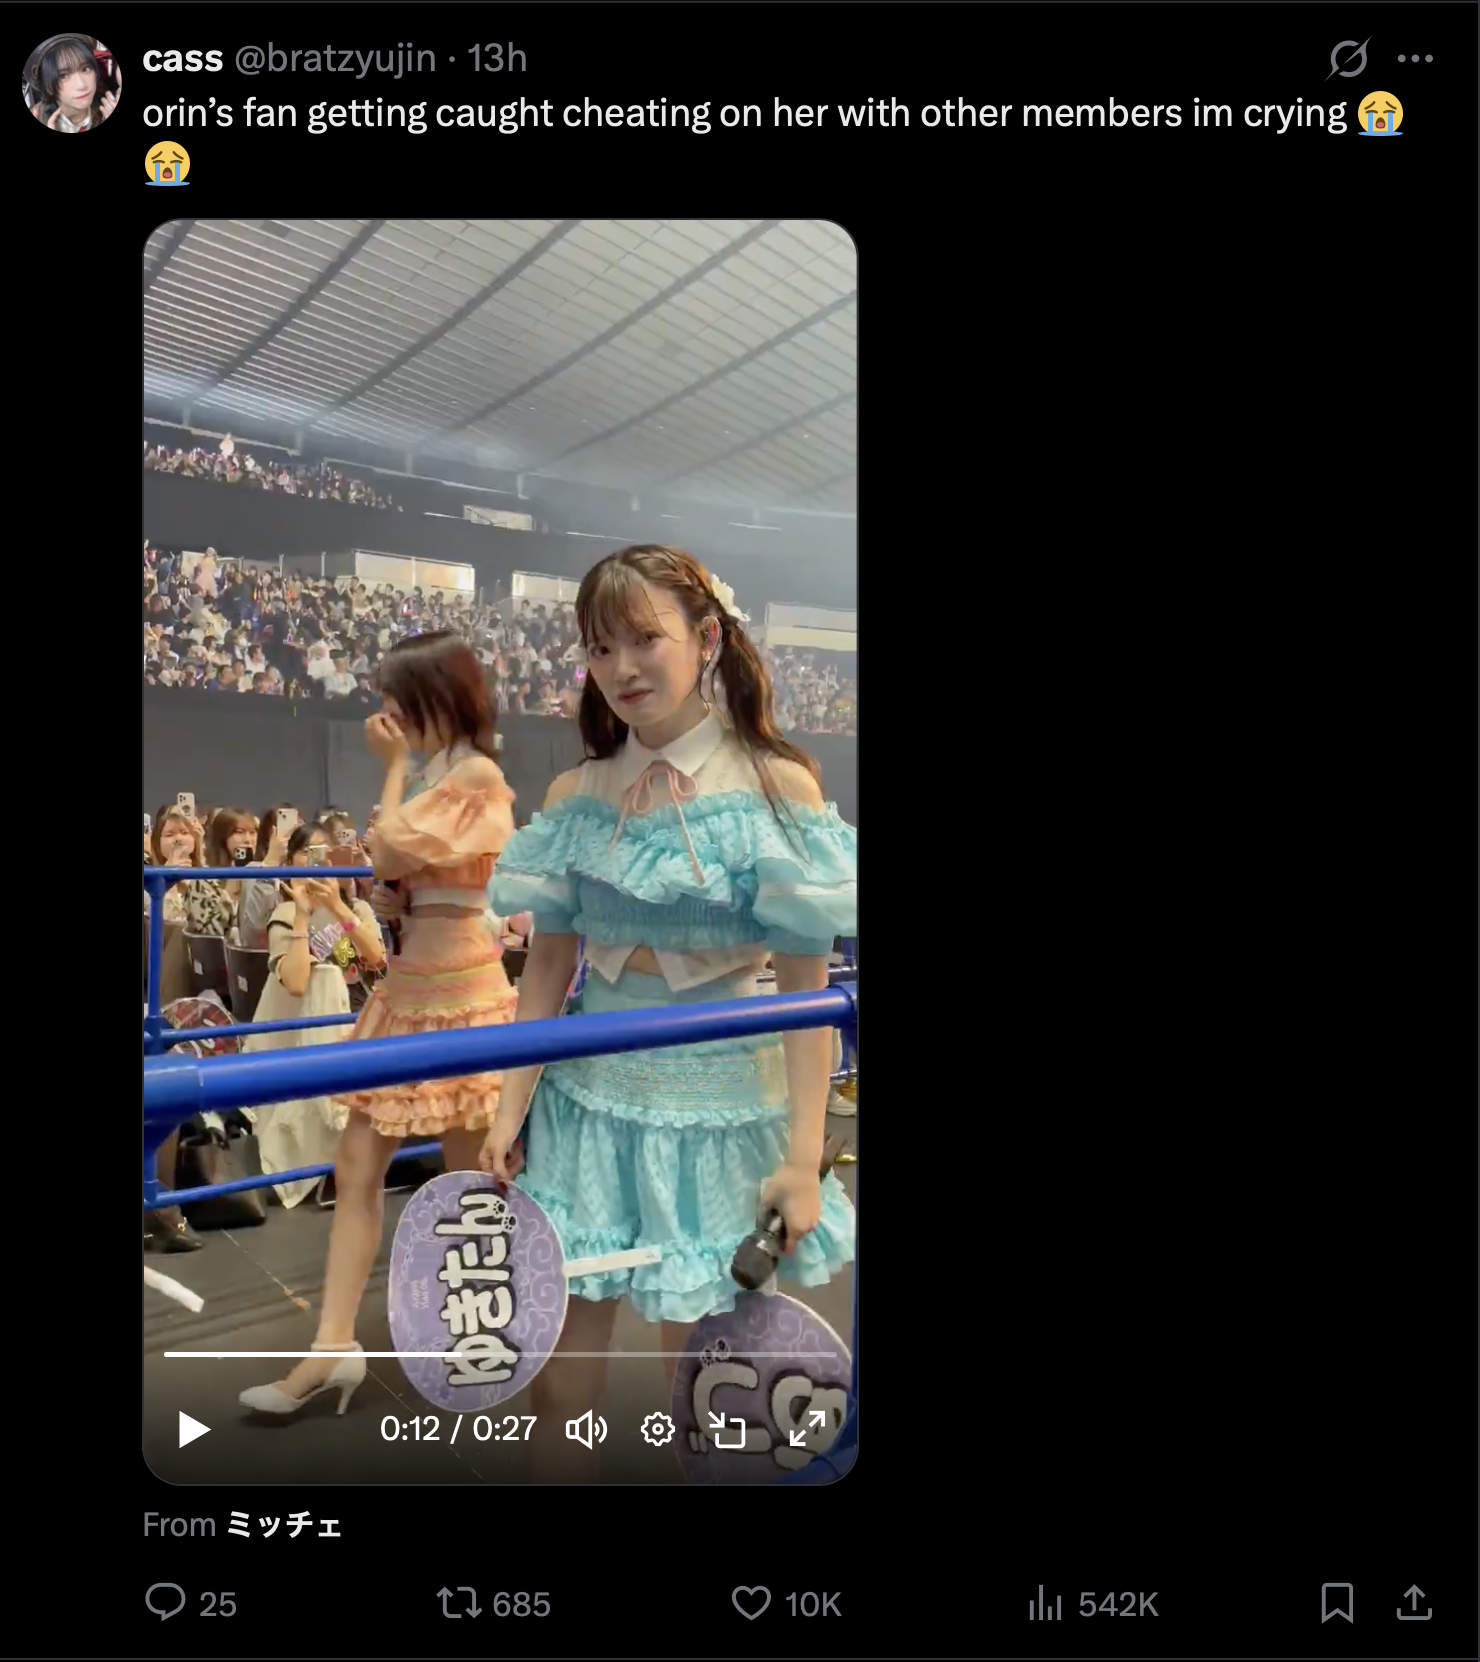Play the video with the play button
Viewport: 1480px width, 1662px height.
coord(194,1429)
